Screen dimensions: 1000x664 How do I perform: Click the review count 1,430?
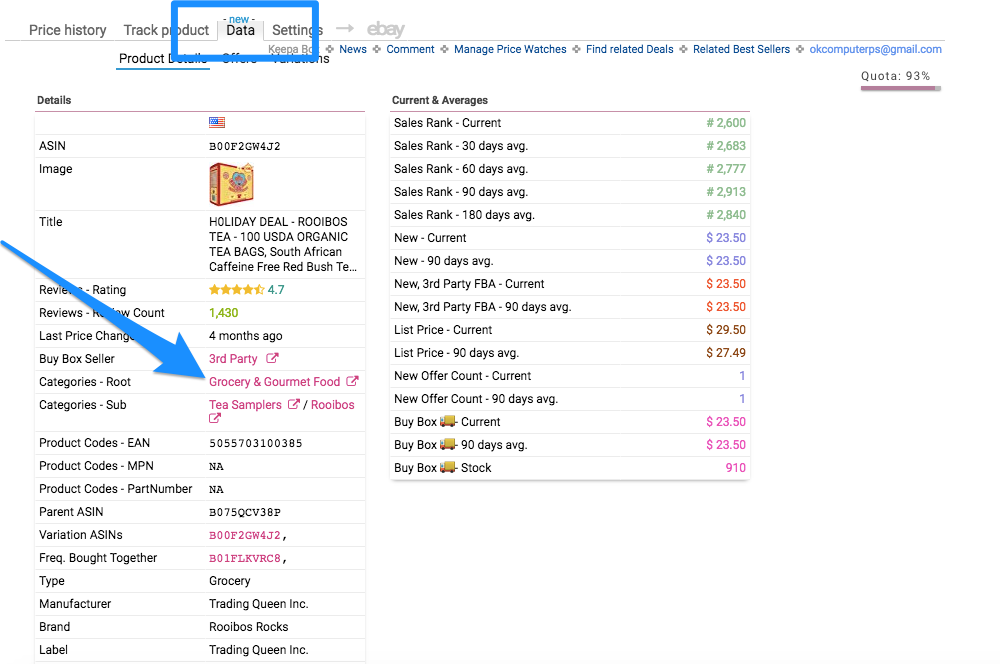tap(224, 313)
